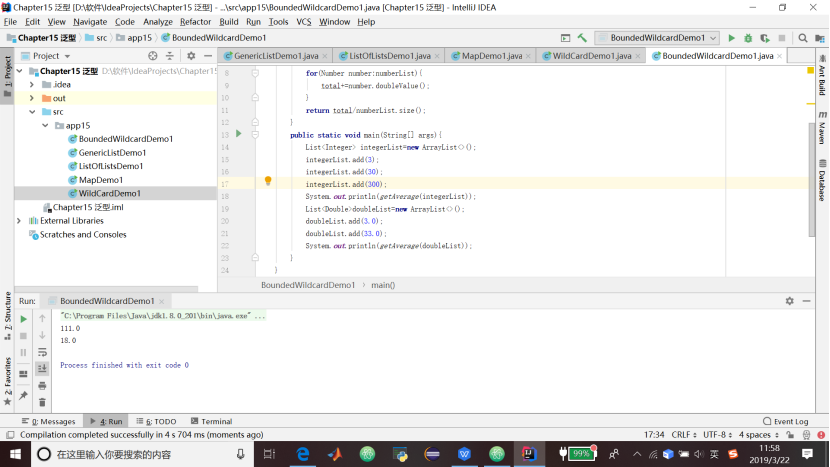Toggle Scroll to End in Run console
The image size is (830, 467).
(42, 368)
